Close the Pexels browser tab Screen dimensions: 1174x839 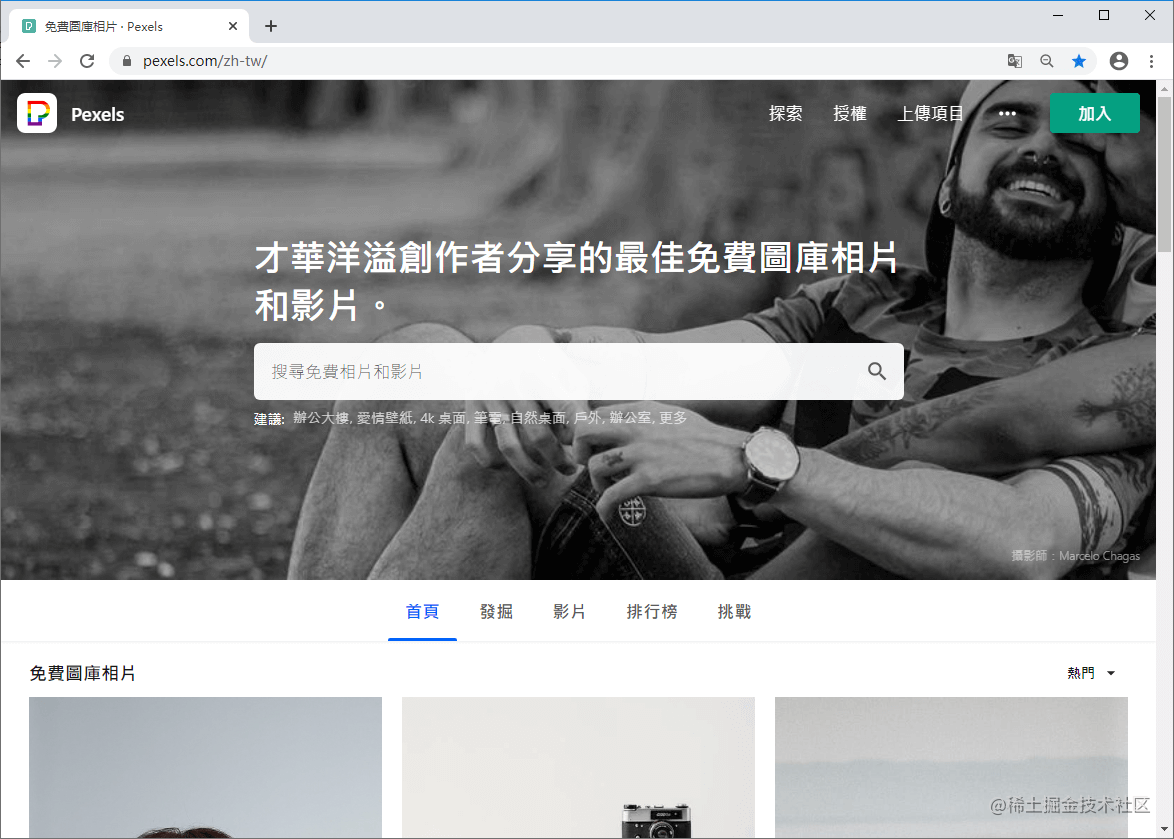coord(233,26)
